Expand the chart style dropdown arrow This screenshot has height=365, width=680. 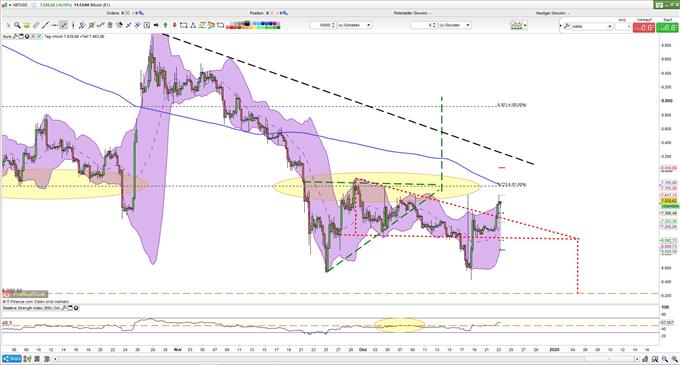pyautogui.click(x=525, y=25)
